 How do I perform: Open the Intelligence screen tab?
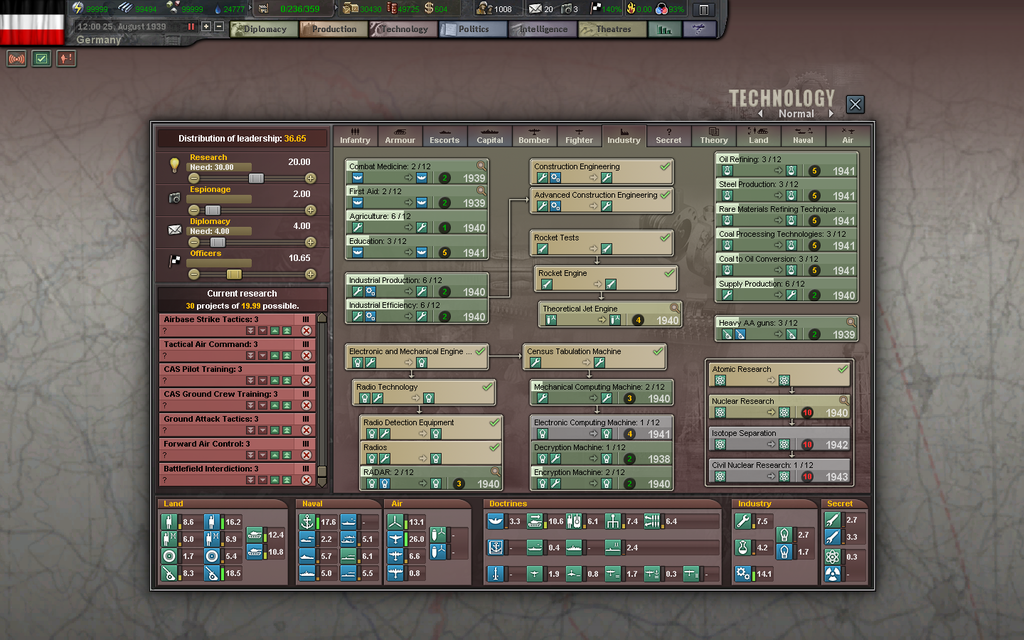pos(543,29)
